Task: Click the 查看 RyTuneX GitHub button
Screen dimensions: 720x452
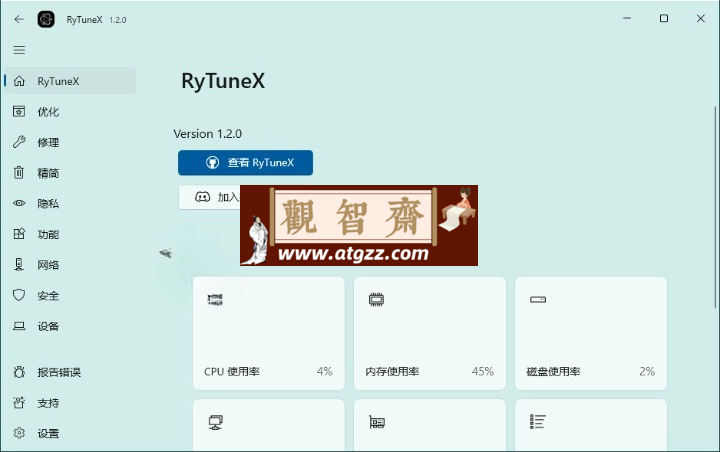Action: click(x=245, y=163)
